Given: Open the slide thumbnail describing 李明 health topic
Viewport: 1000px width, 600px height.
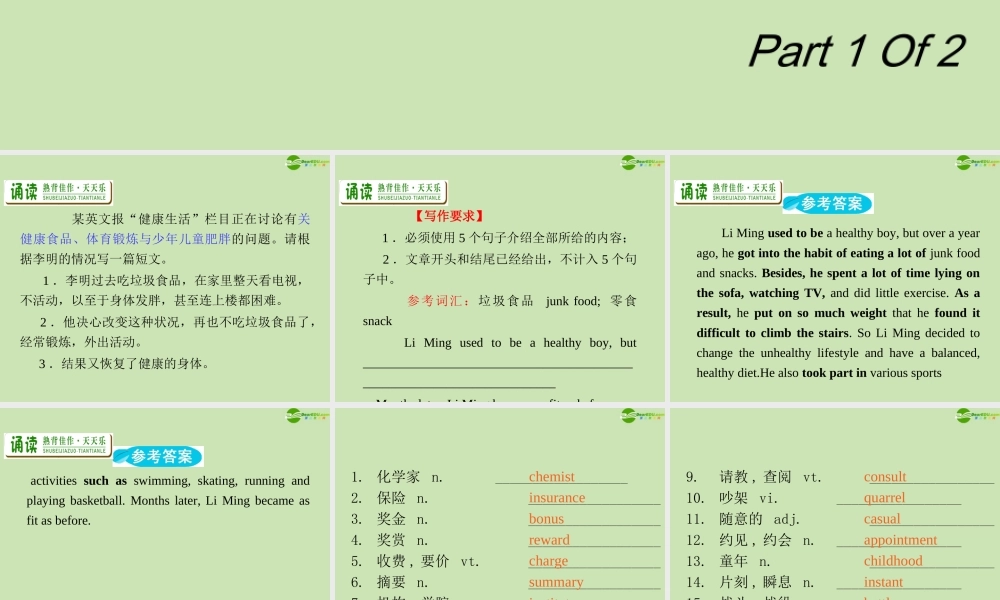Looking at the screenshot, I should click(x=165, y=278).
